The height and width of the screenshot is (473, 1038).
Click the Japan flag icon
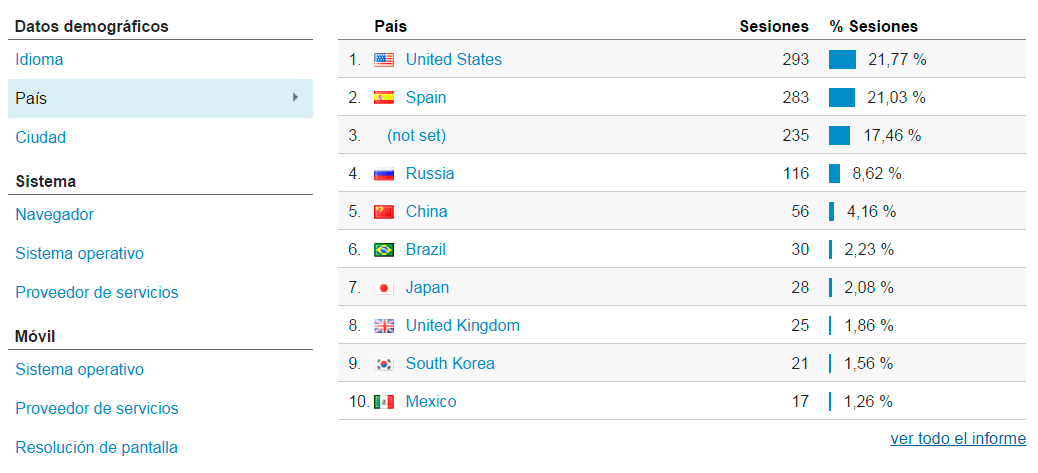click(x=384, y=288)
